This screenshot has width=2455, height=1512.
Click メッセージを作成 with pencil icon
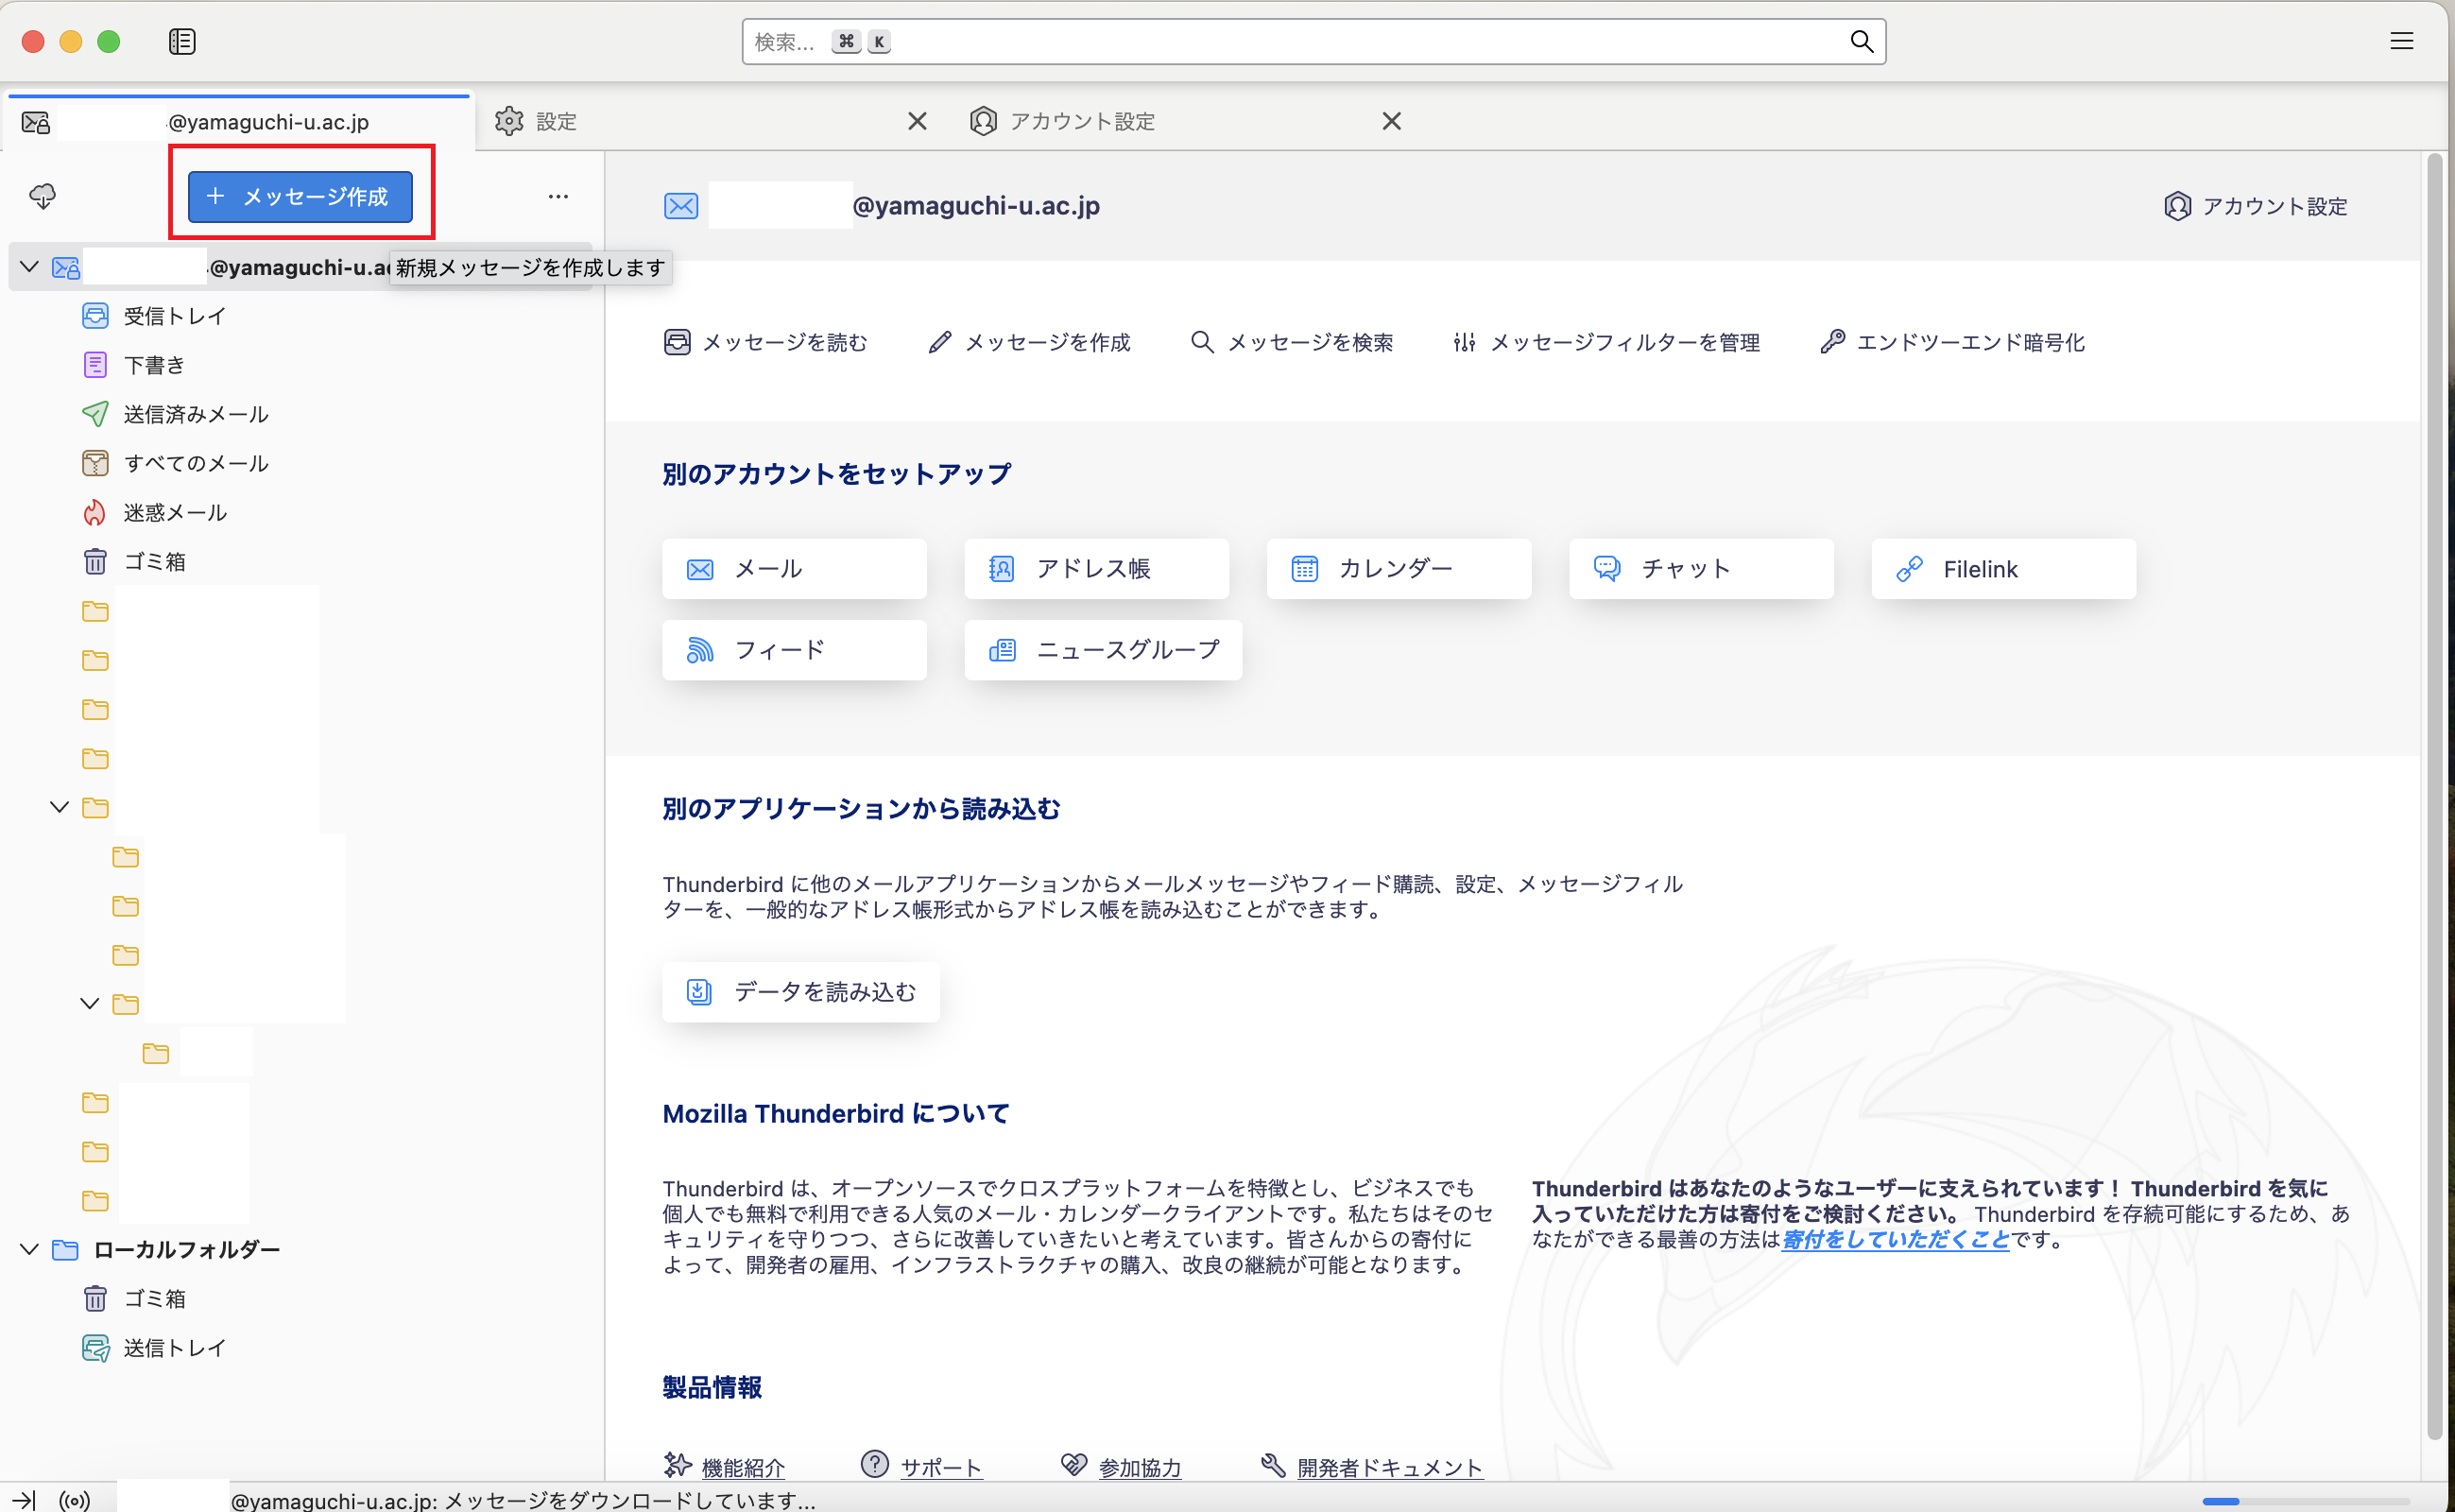point(1029,342)
